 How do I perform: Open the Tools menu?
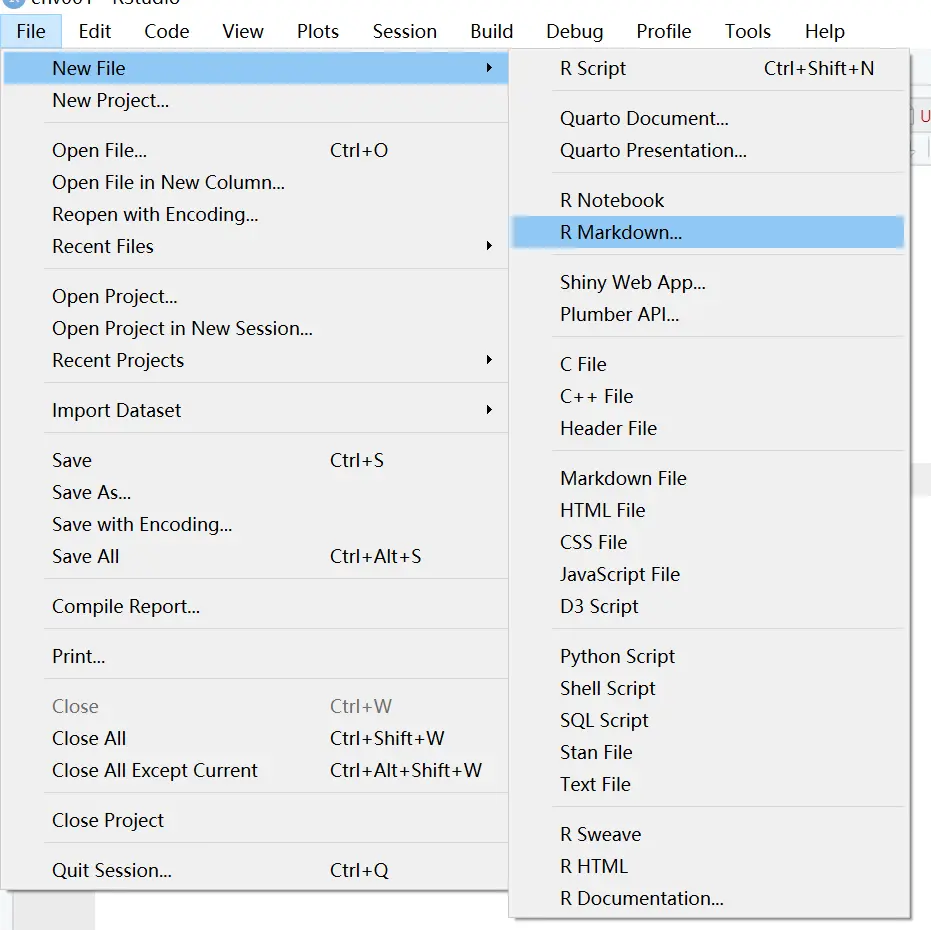pyautogui.click(x=748, y=31)
